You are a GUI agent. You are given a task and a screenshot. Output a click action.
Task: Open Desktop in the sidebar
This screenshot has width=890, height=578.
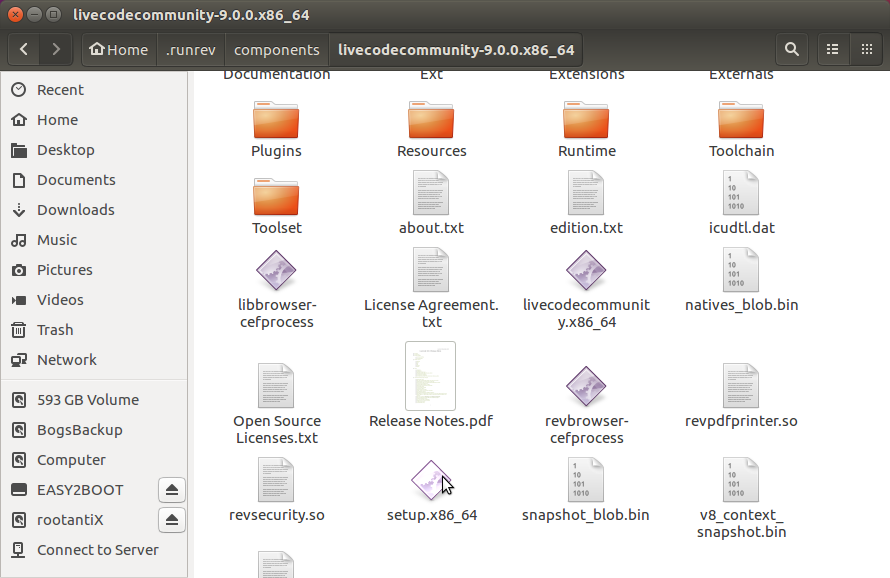[x=94, y=150]
